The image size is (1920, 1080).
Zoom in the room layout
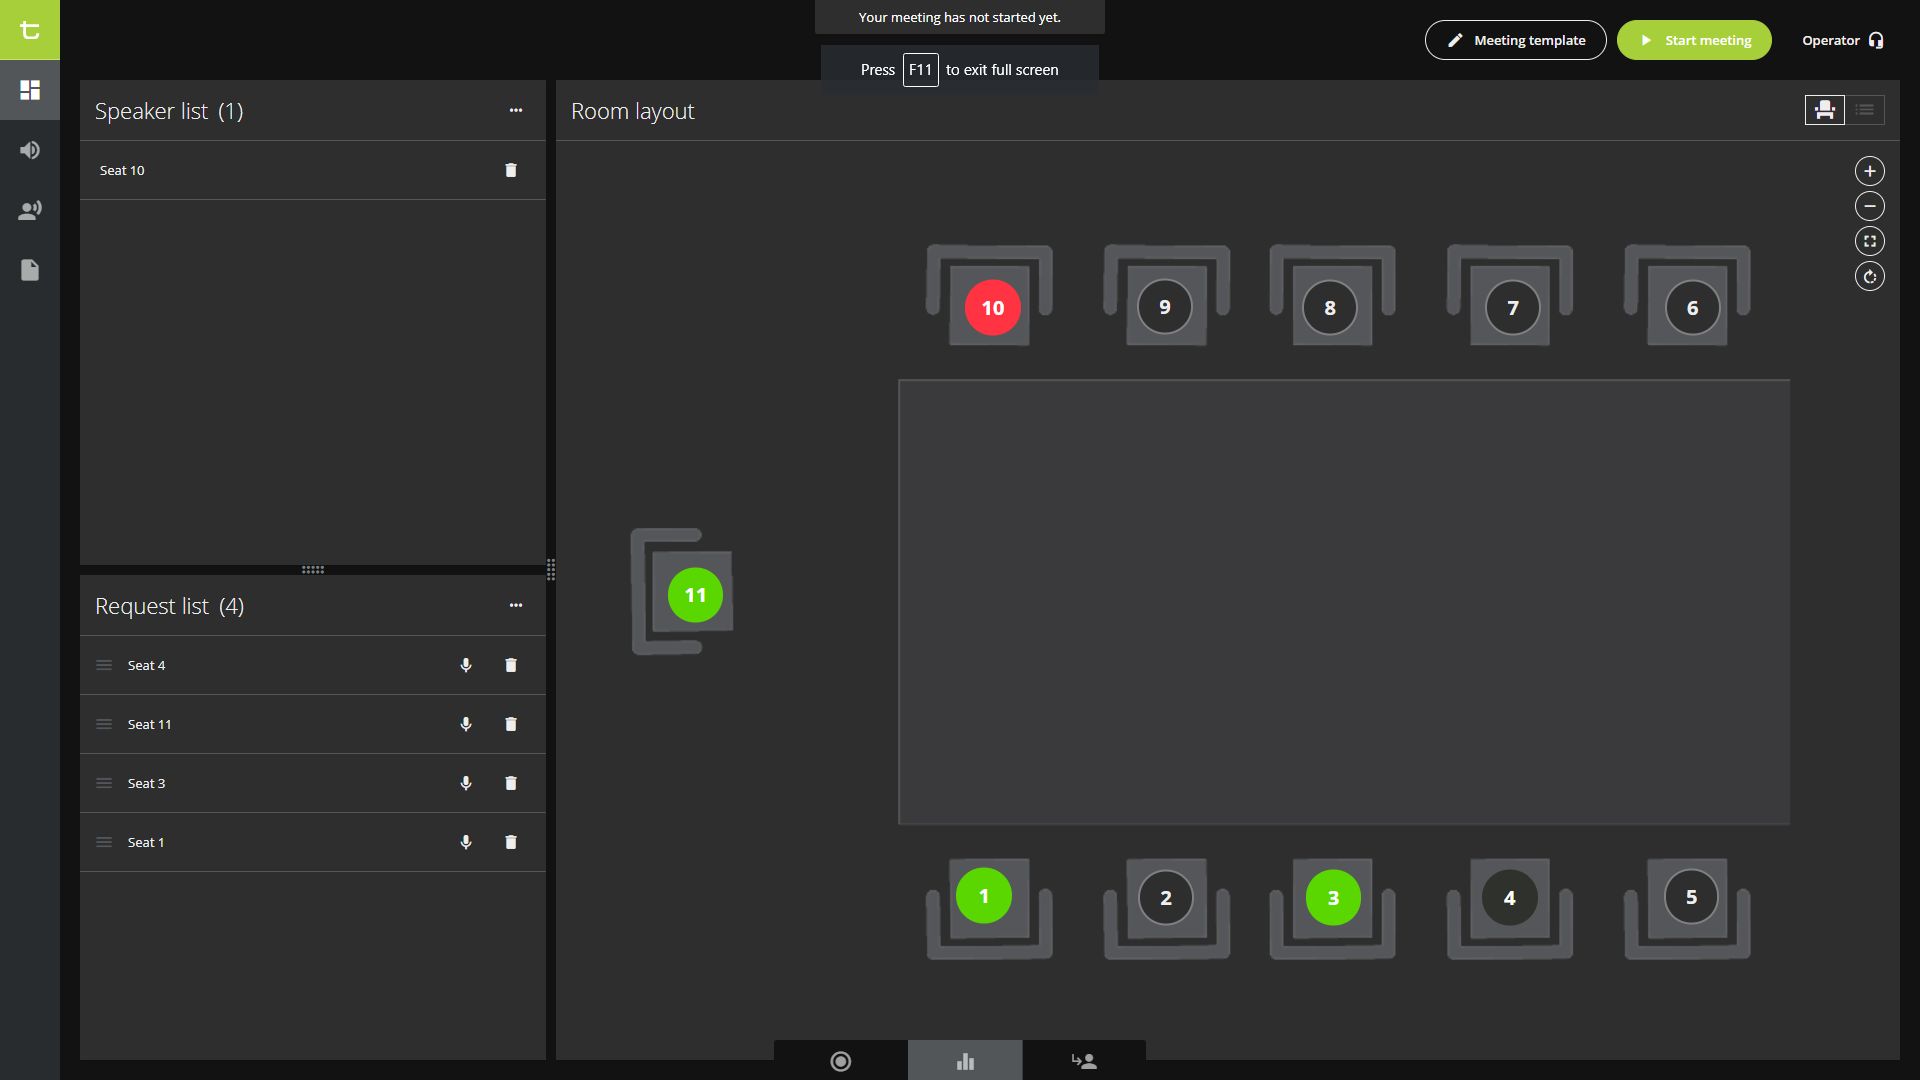1870,171
